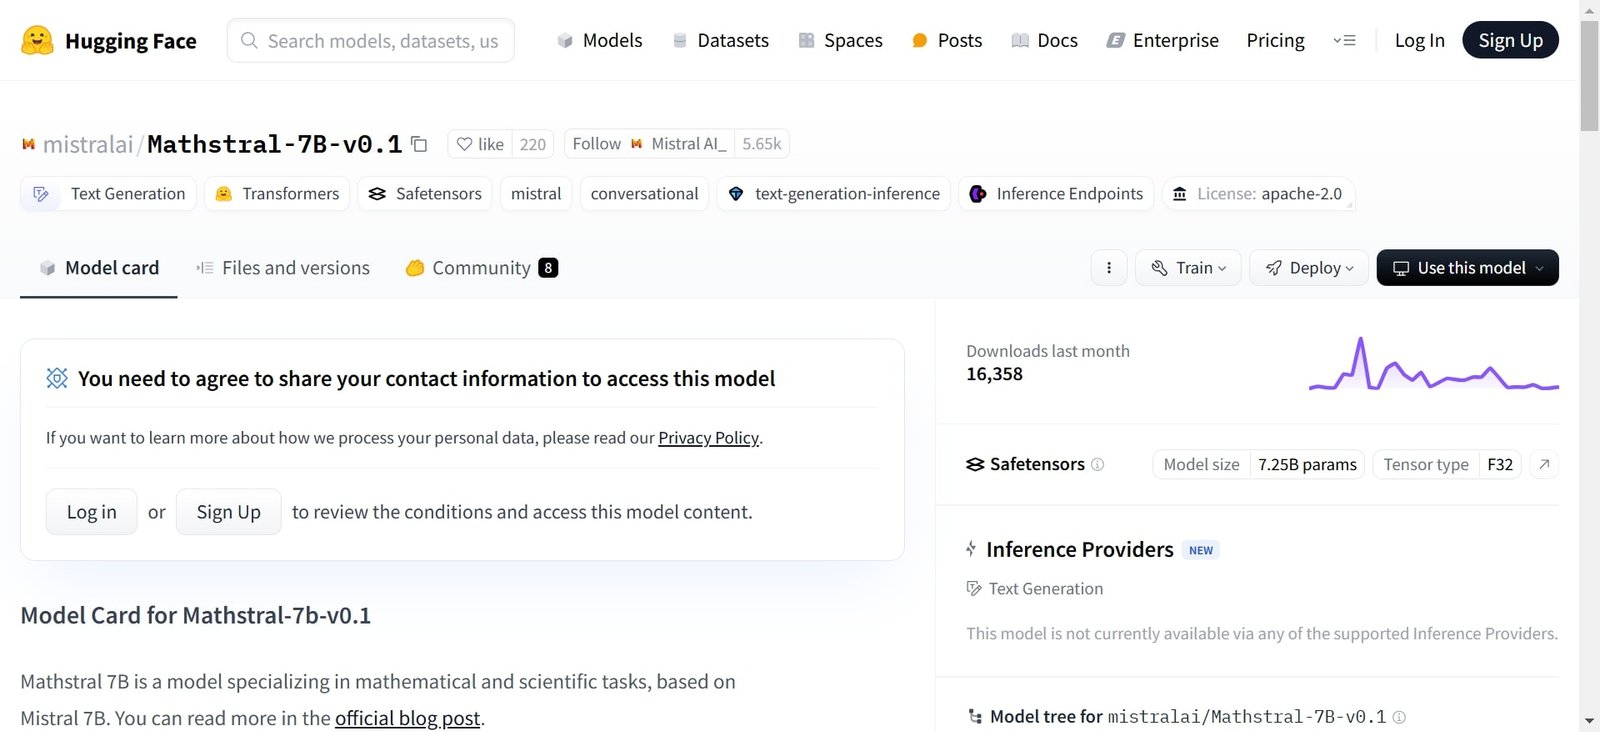1600x732 pixels.
Task: Click the Privacy Policy link
Action: tap(708, 438)
